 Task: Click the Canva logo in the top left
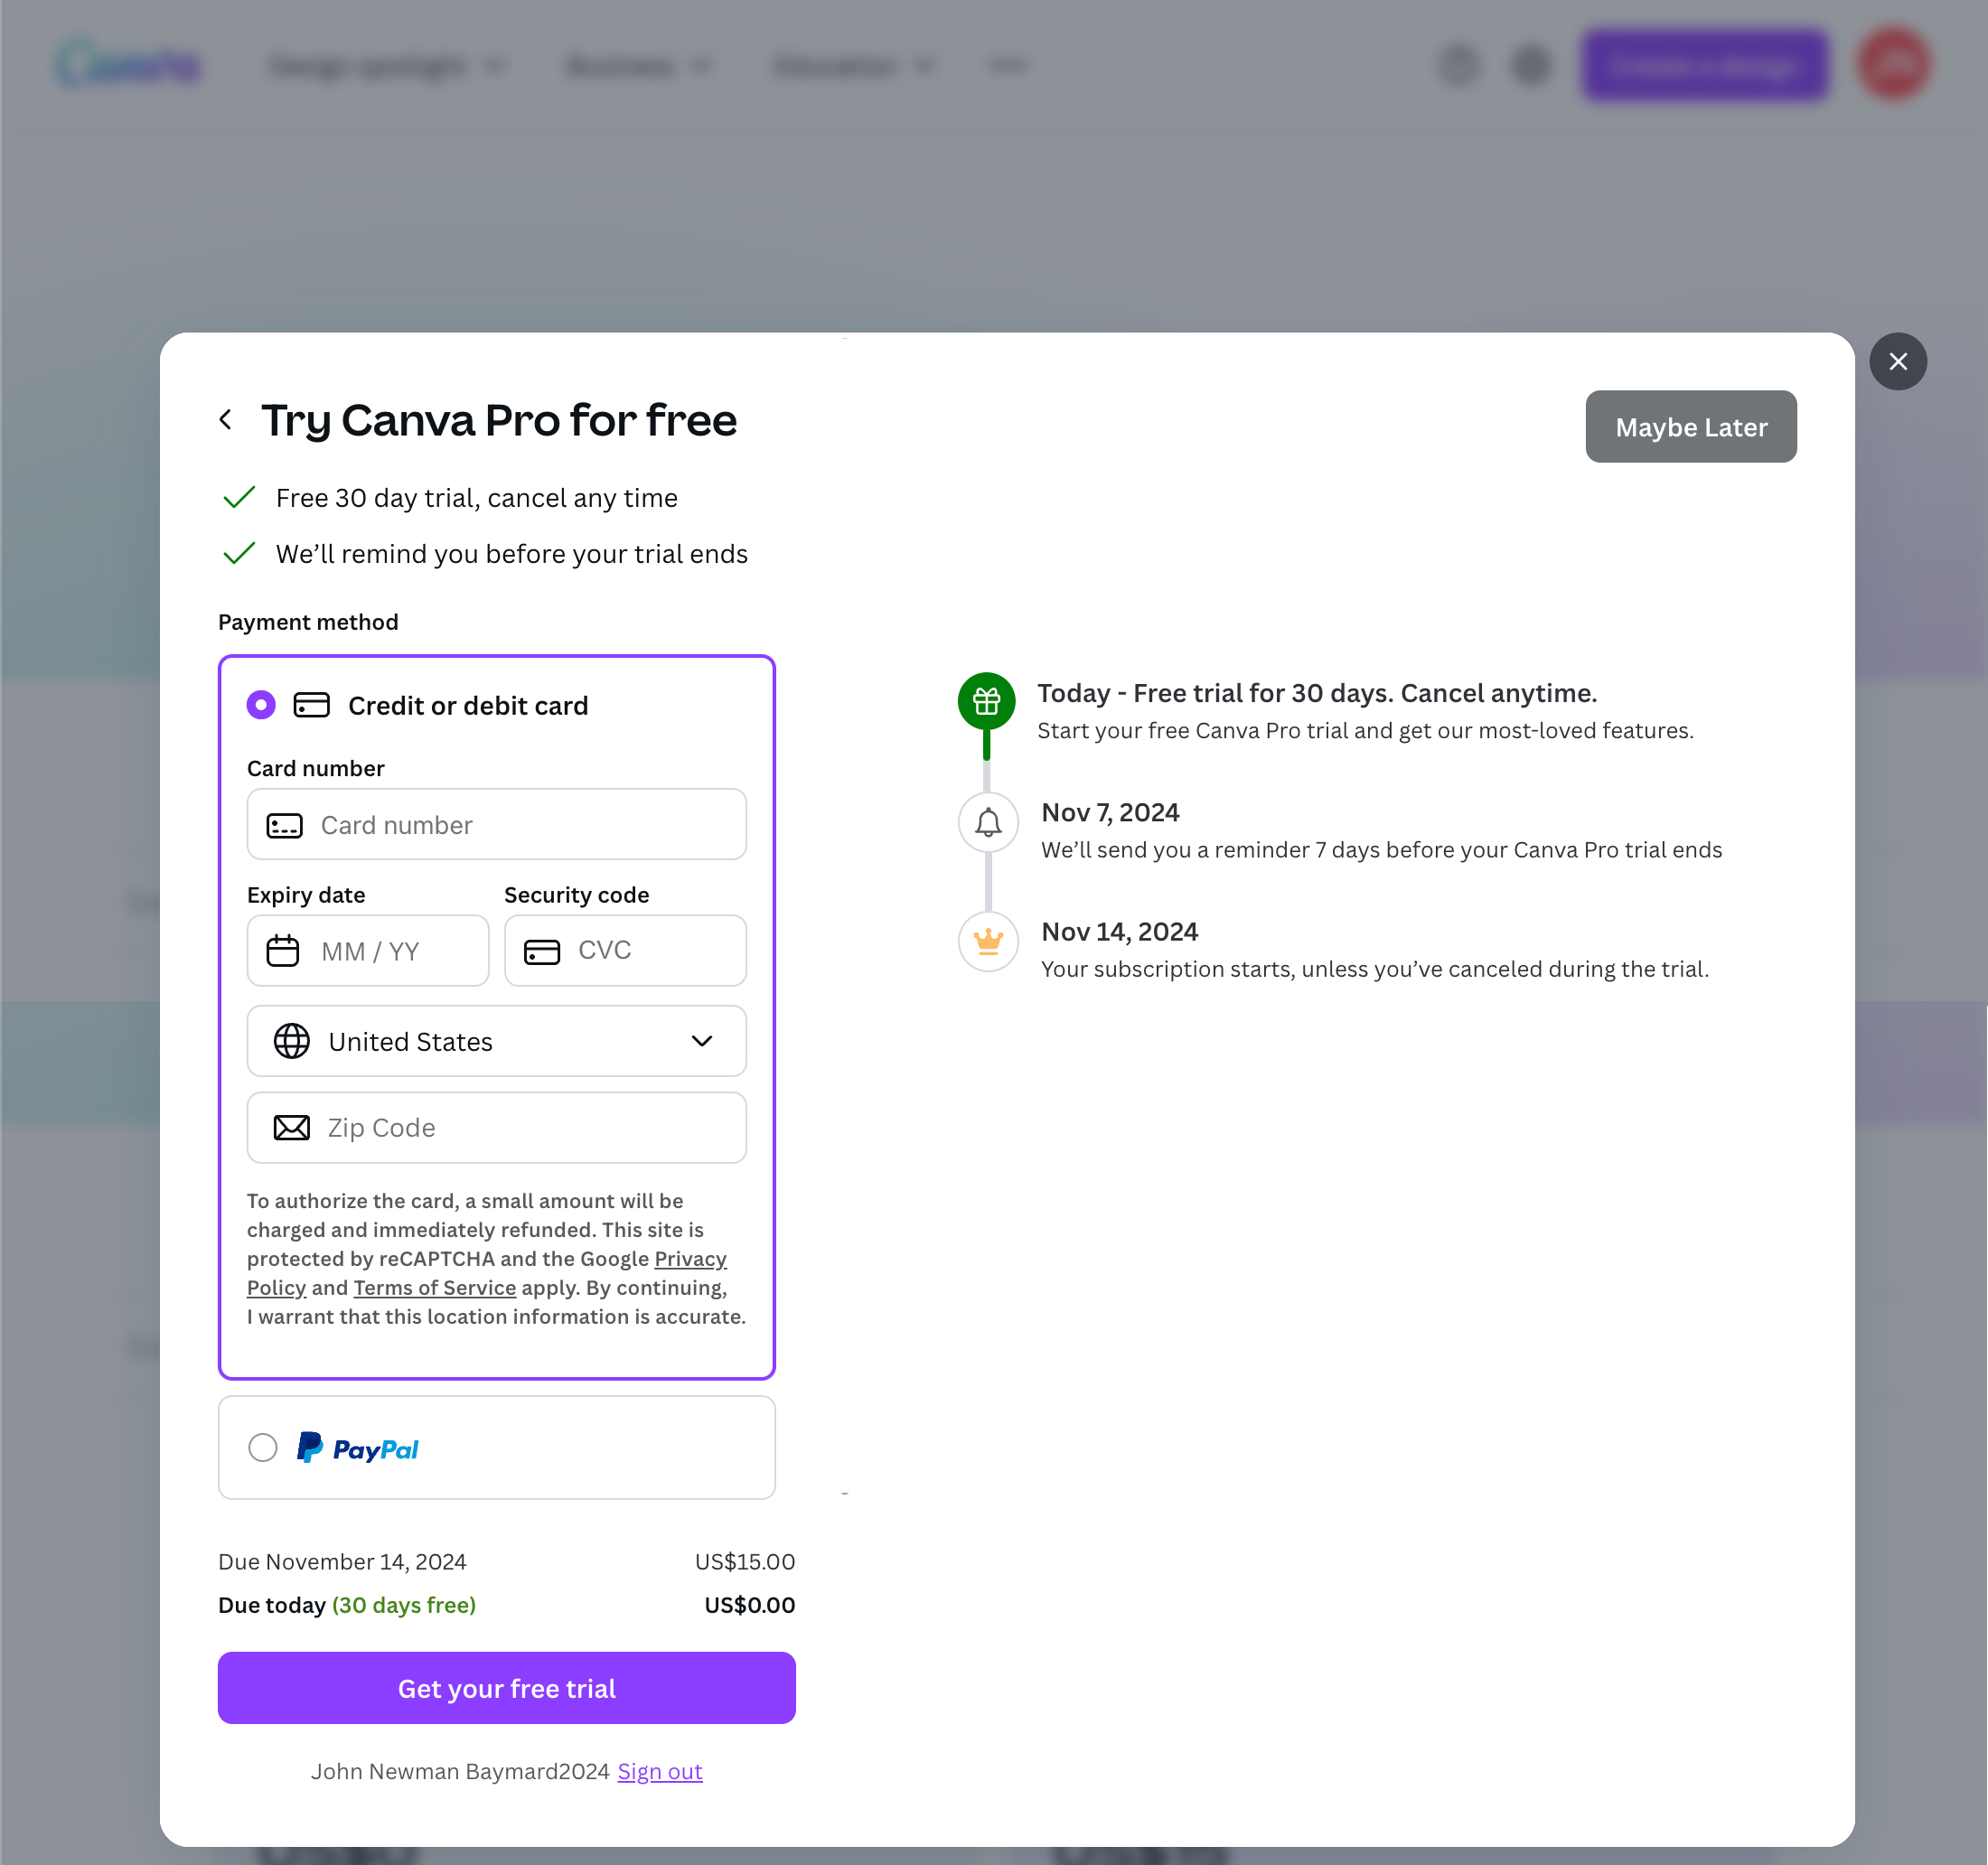click(x=128, y=63)
